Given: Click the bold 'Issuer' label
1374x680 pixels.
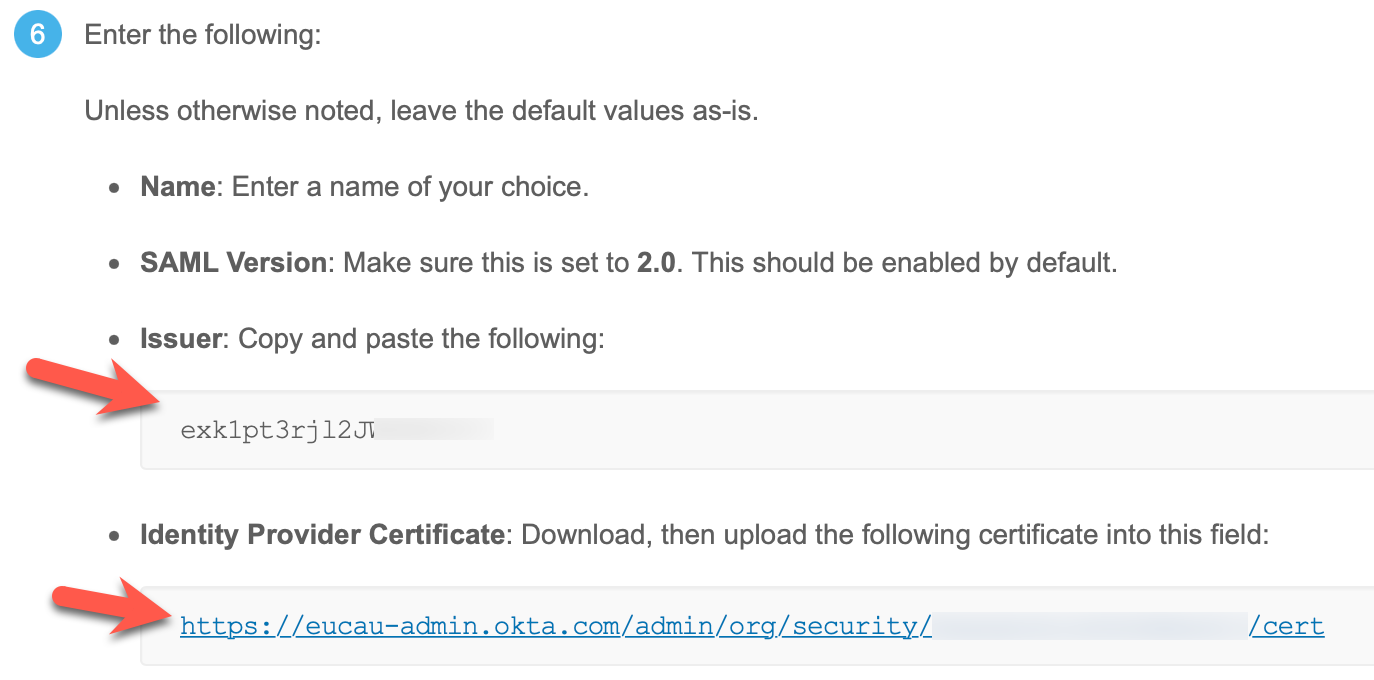Looking at the screenshot, I should [180, 339].
